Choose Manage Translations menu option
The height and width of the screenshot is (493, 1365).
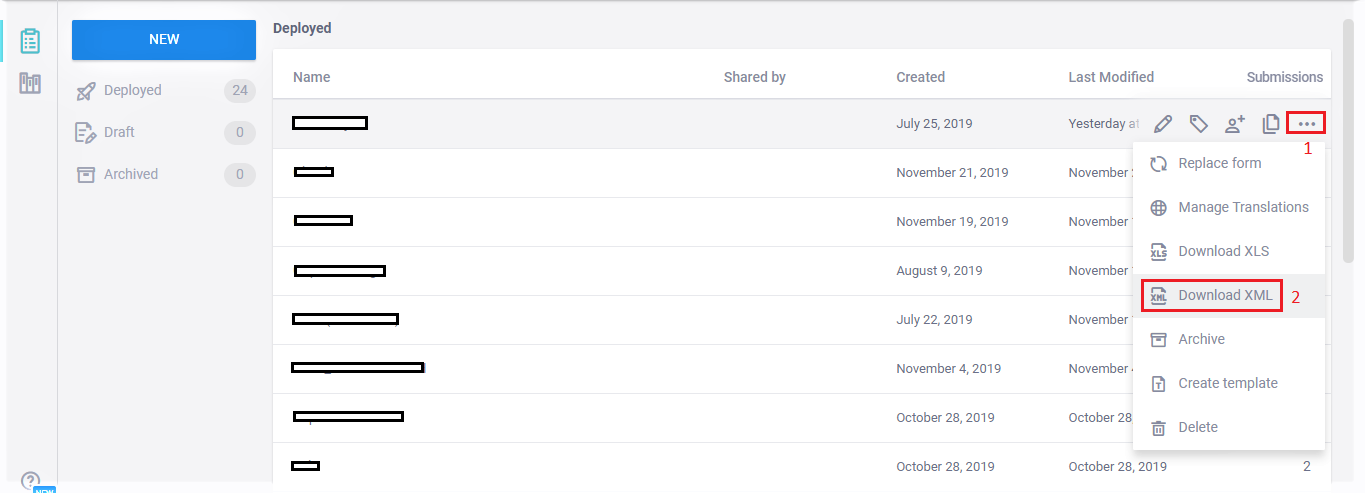coord(1242,207)
